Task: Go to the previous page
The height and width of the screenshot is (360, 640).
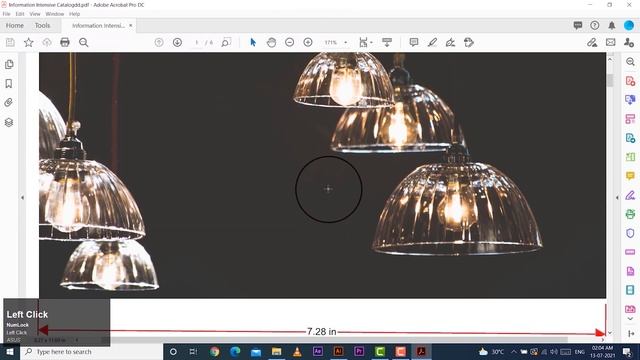Action: click(x=159, y=42)
